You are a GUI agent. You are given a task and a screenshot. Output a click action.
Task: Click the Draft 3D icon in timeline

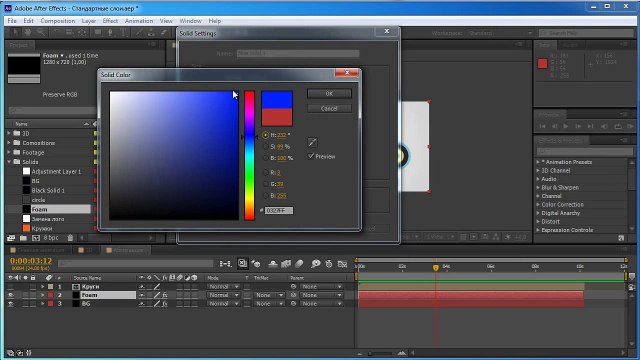click(x=256, y=264)
